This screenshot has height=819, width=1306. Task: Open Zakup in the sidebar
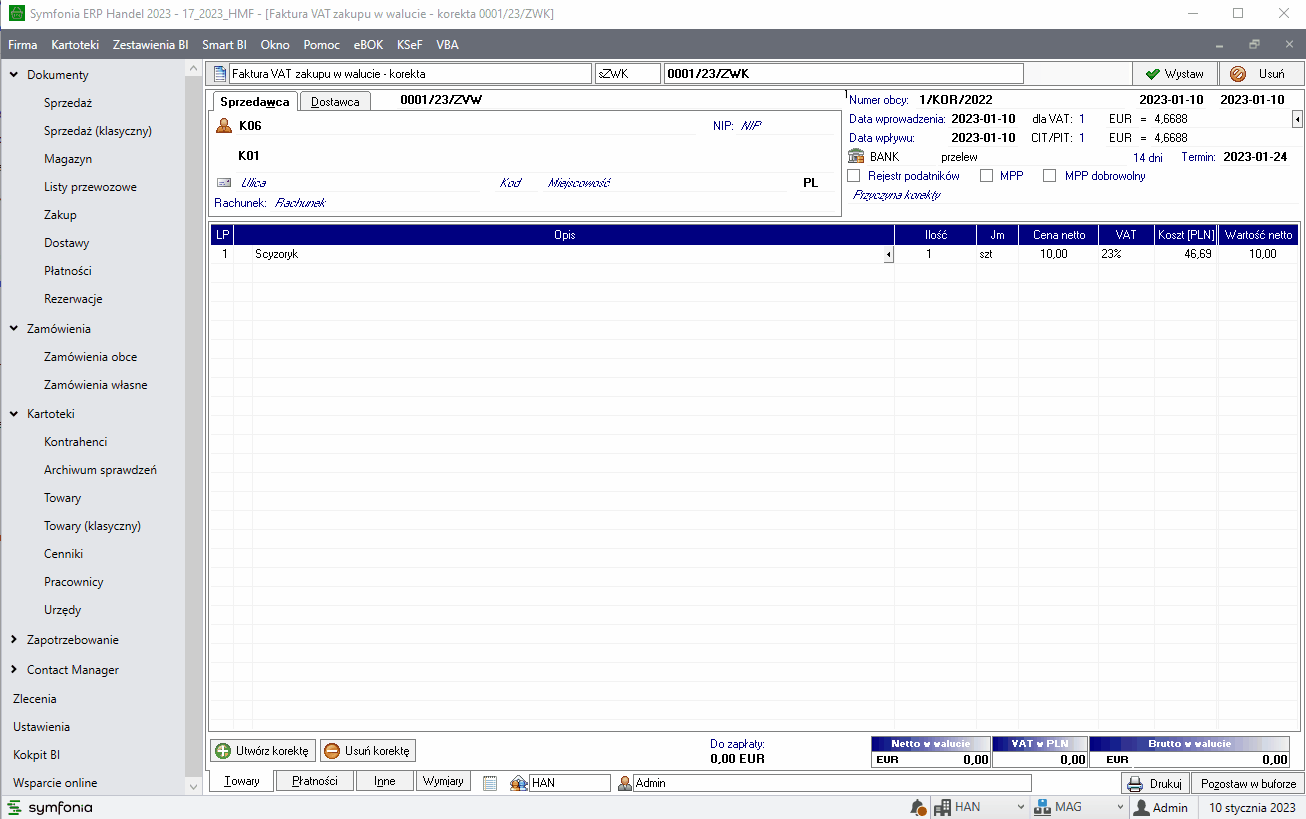coord(60,215)
